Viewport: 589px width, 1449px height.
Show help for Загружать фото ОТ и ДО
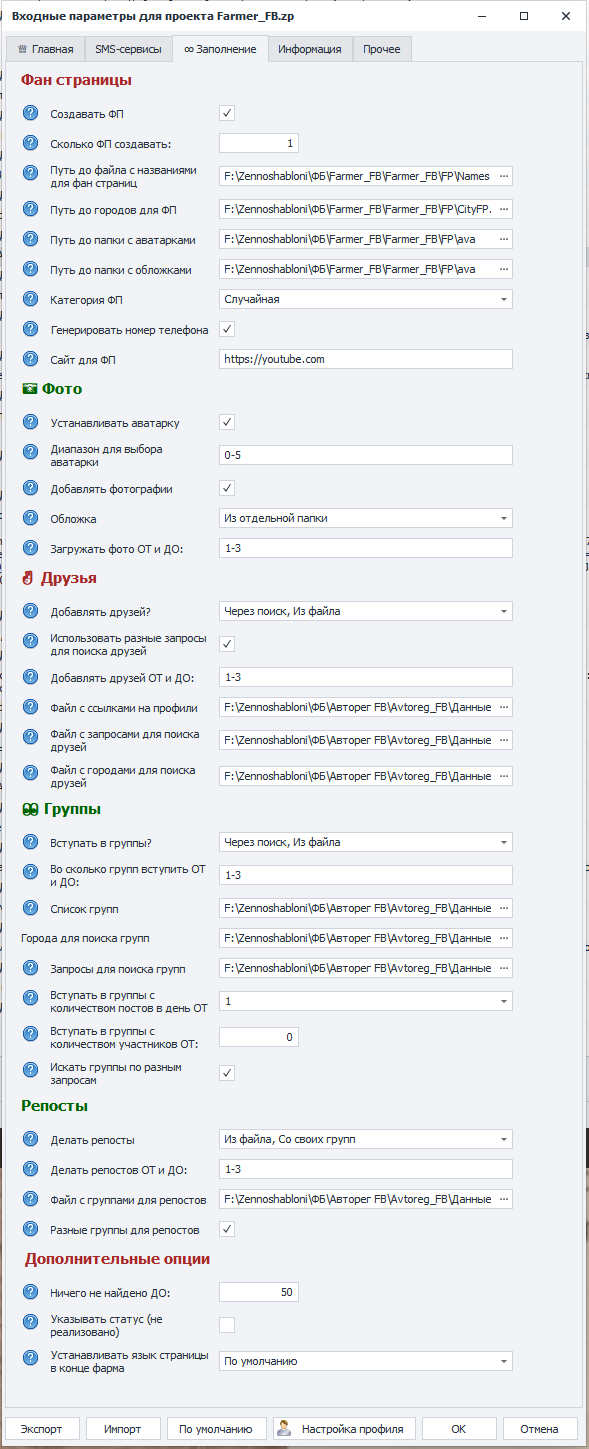coord(31,548)
